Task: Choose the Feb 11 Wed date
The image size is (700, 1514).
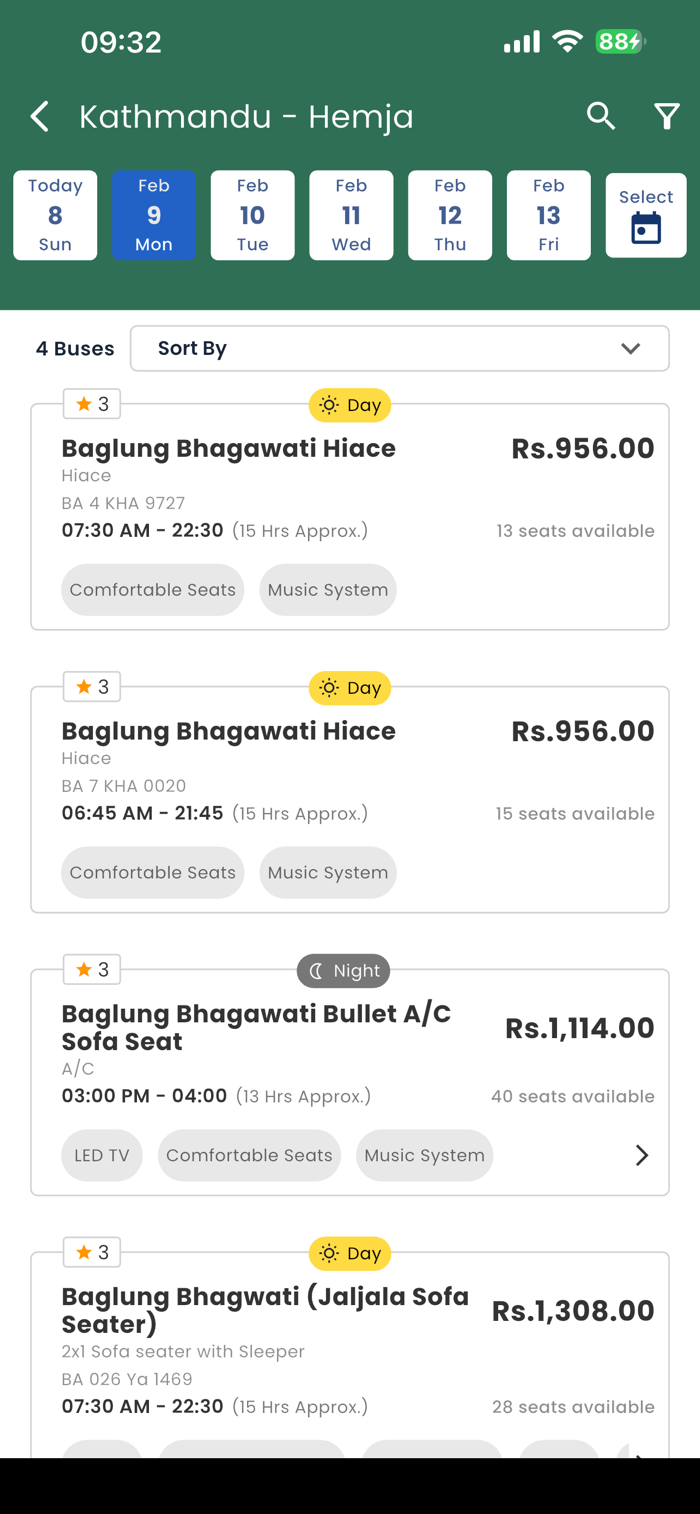Action: click(351, 215)
